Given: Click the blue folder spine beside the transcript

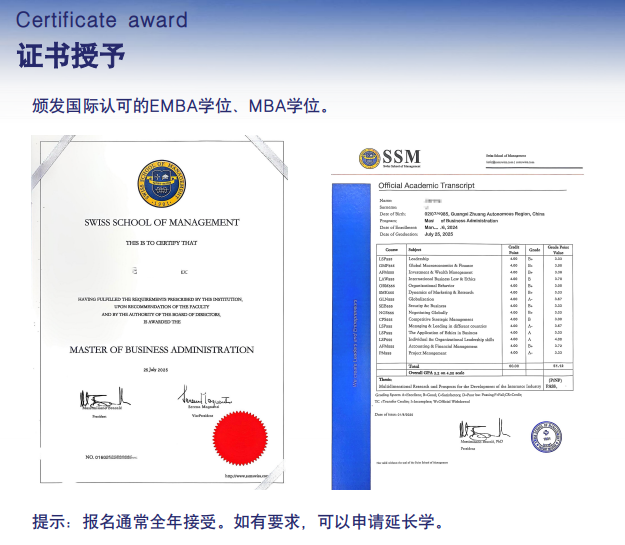Looking at the screenshot, I should 351,336.
